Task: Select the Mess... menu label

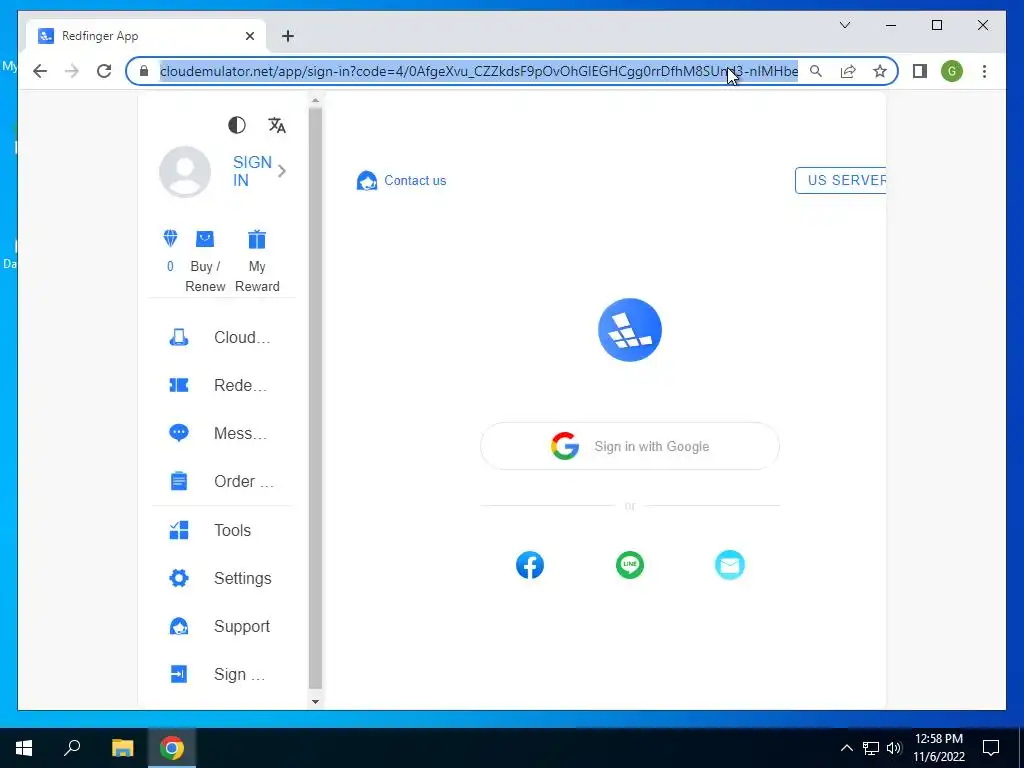Action: tap(240, 434)
